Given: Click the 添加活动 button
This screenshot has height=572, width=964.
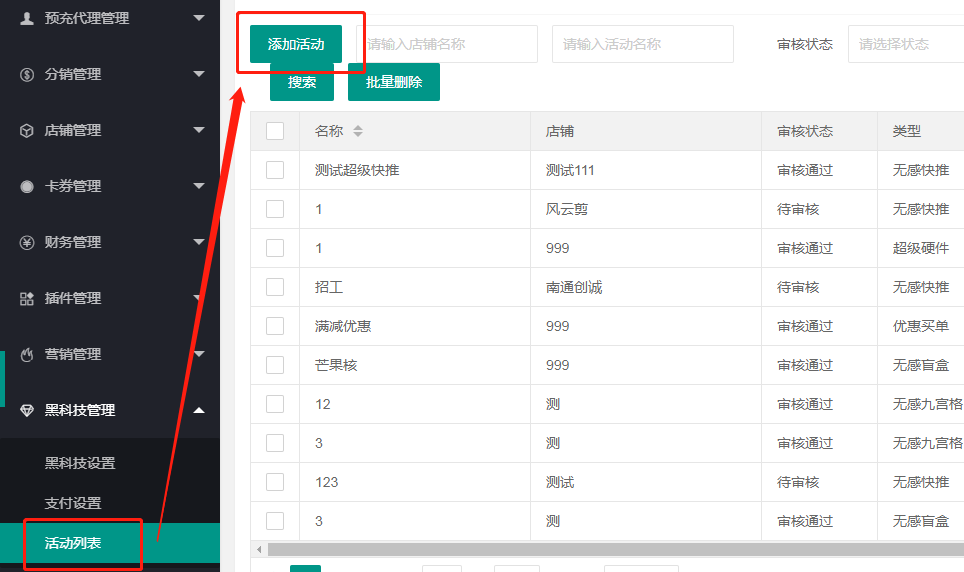Looking at the screenshot, I should click(x=296, y=44).
